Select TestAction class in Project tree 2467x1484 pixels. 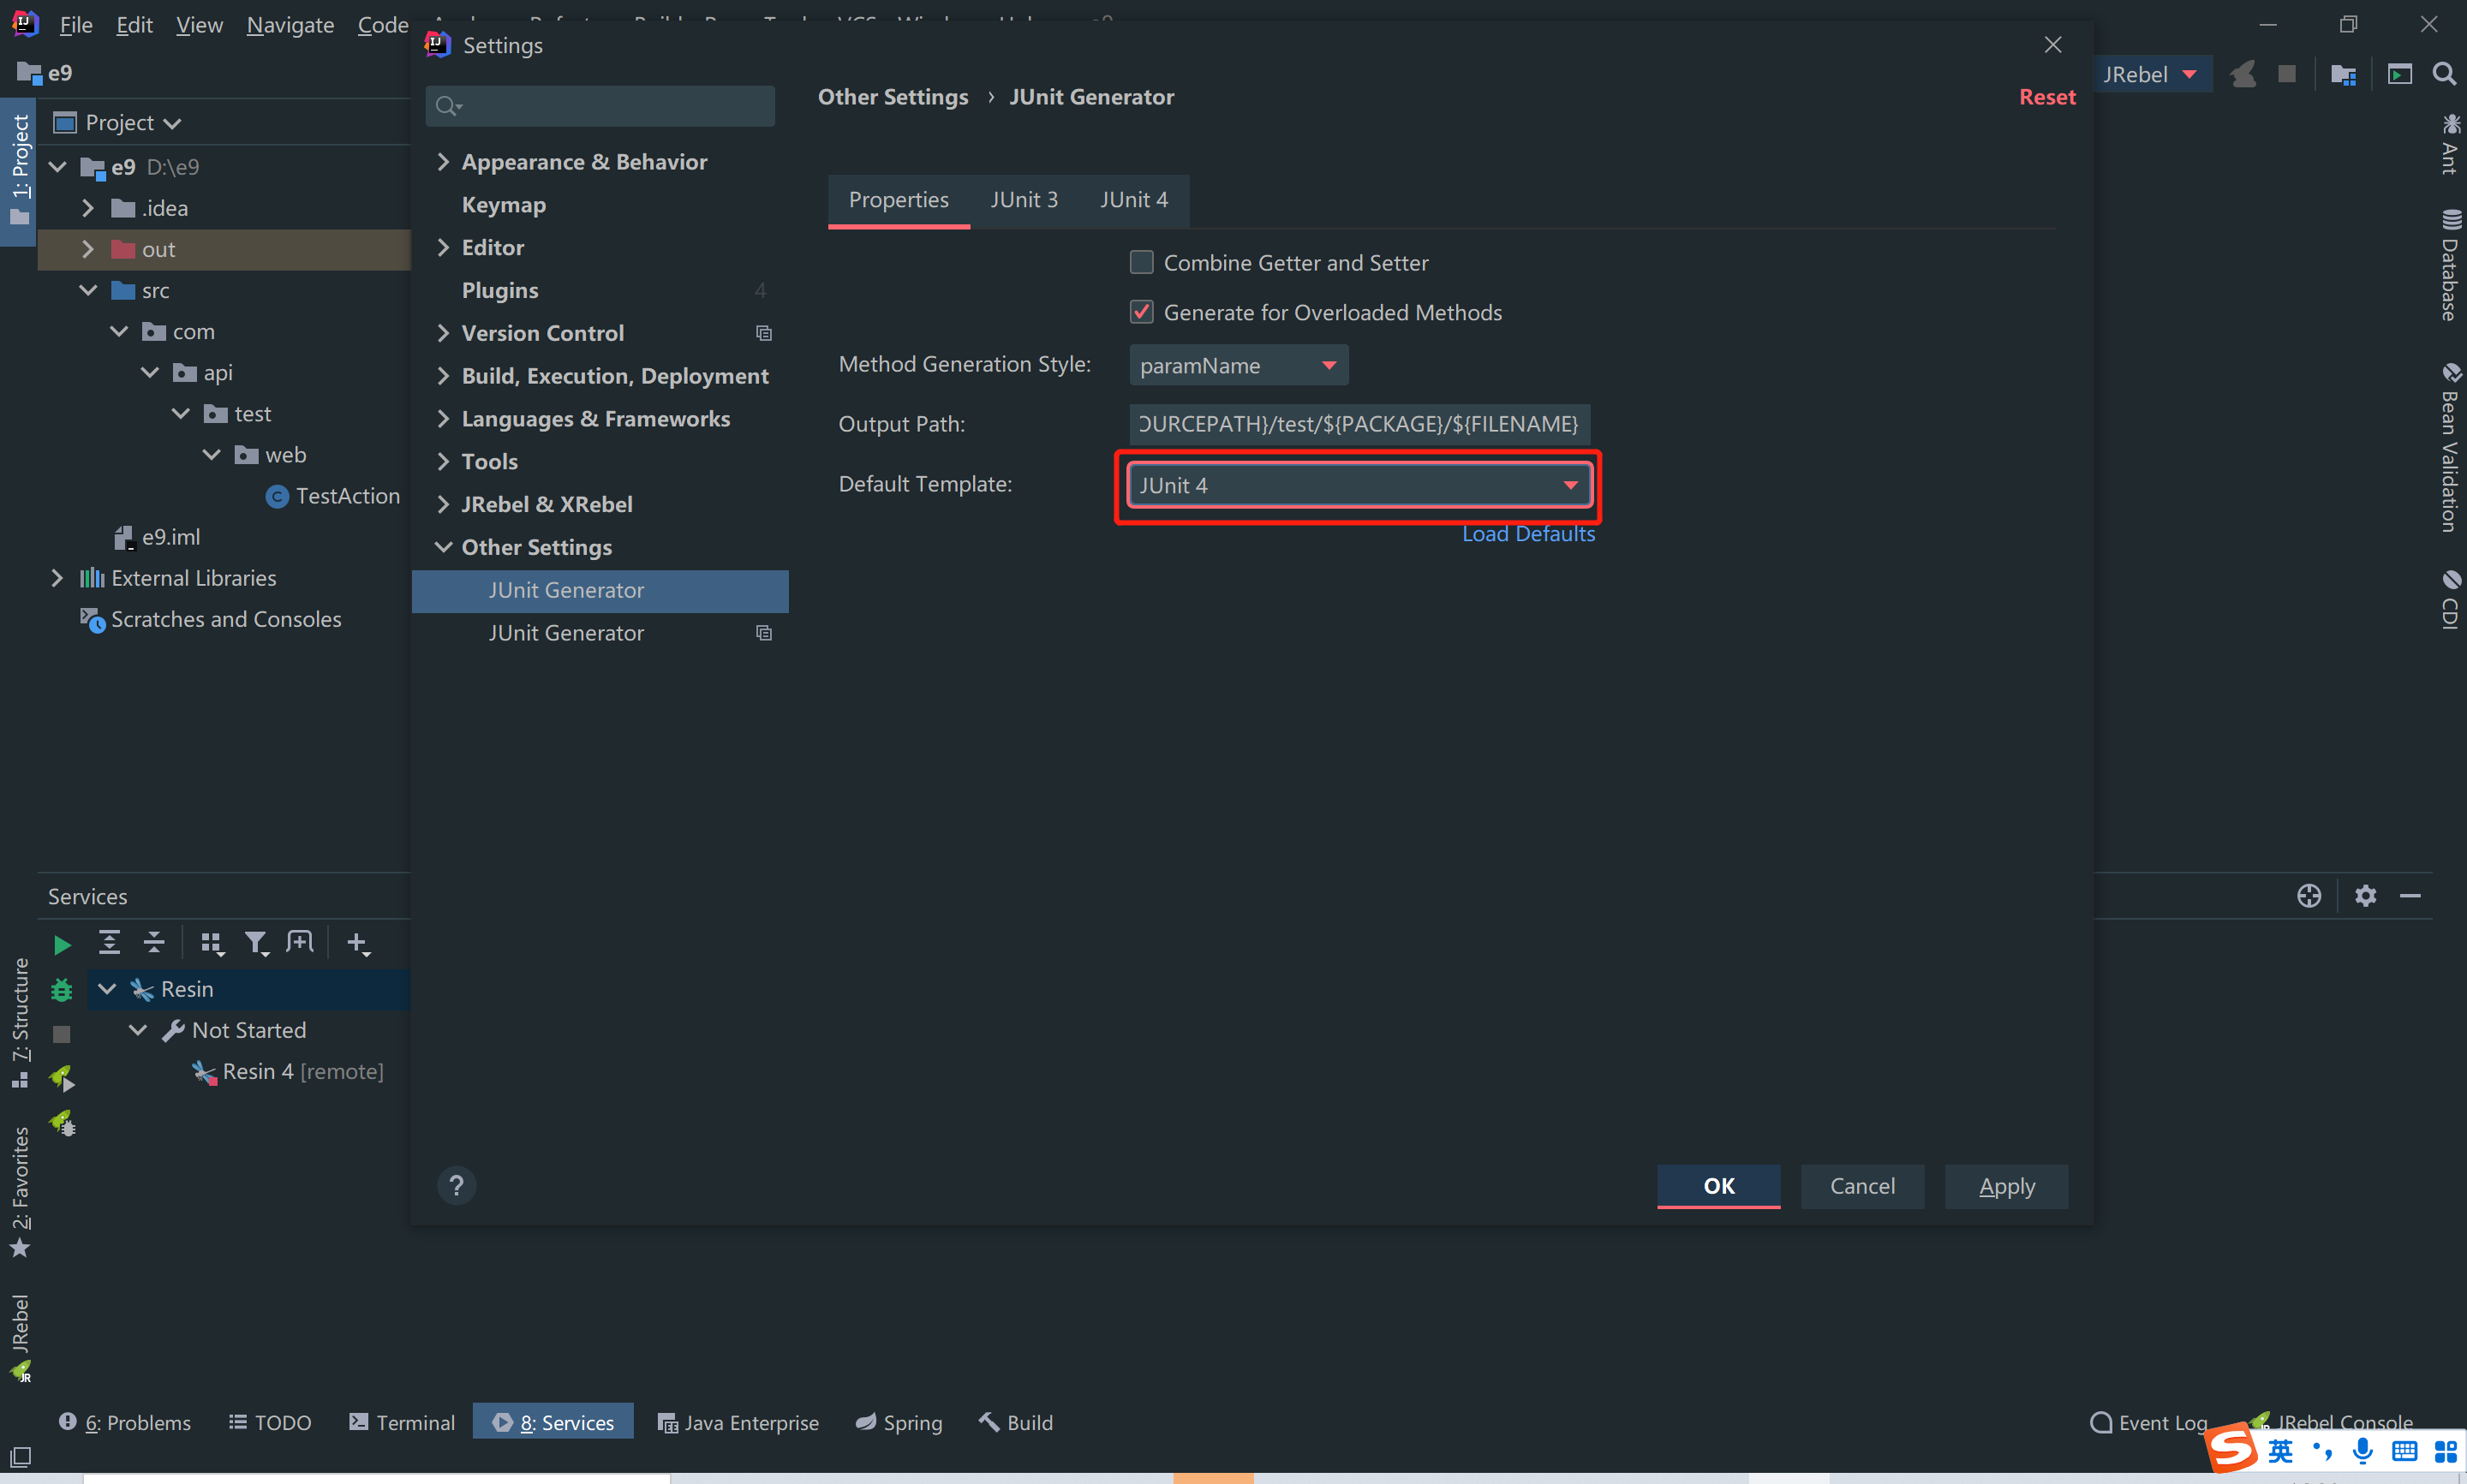[333, 496]
